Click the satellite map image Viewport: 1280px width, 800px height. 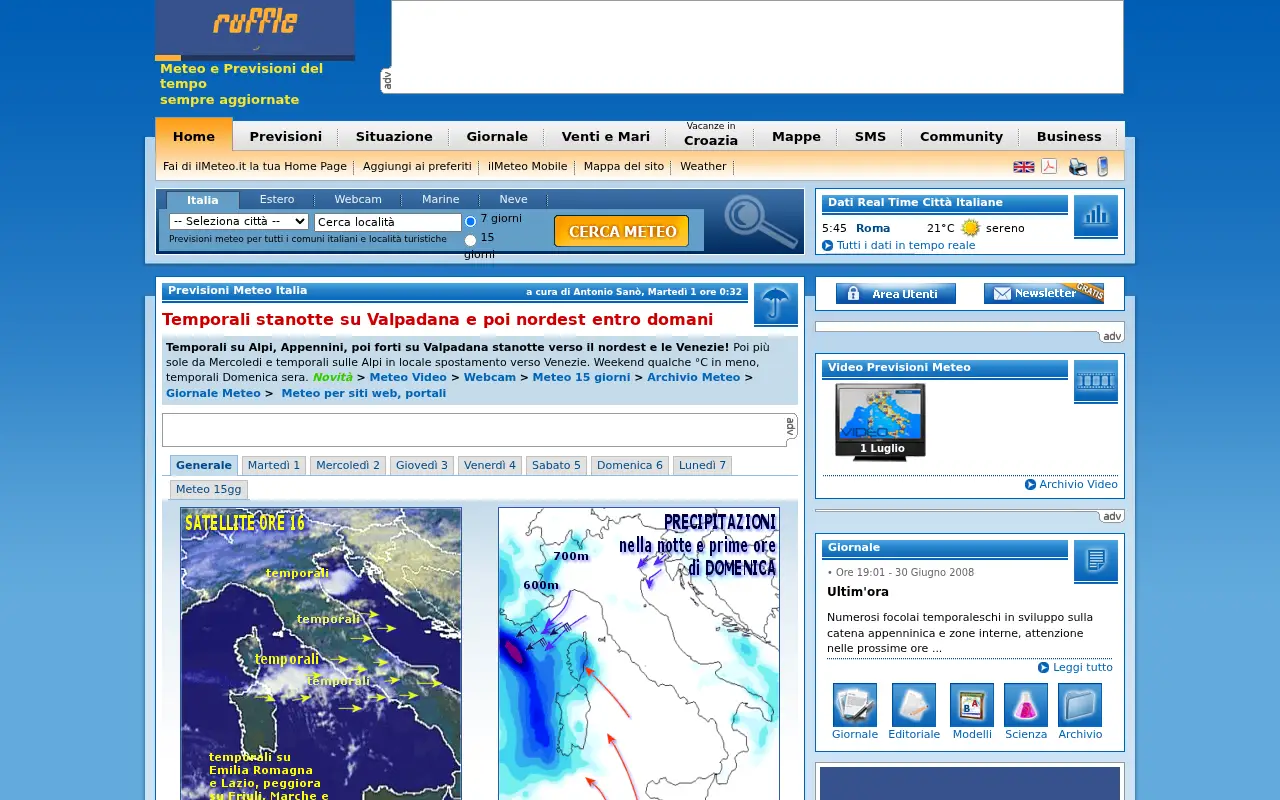tap(321, 654)
